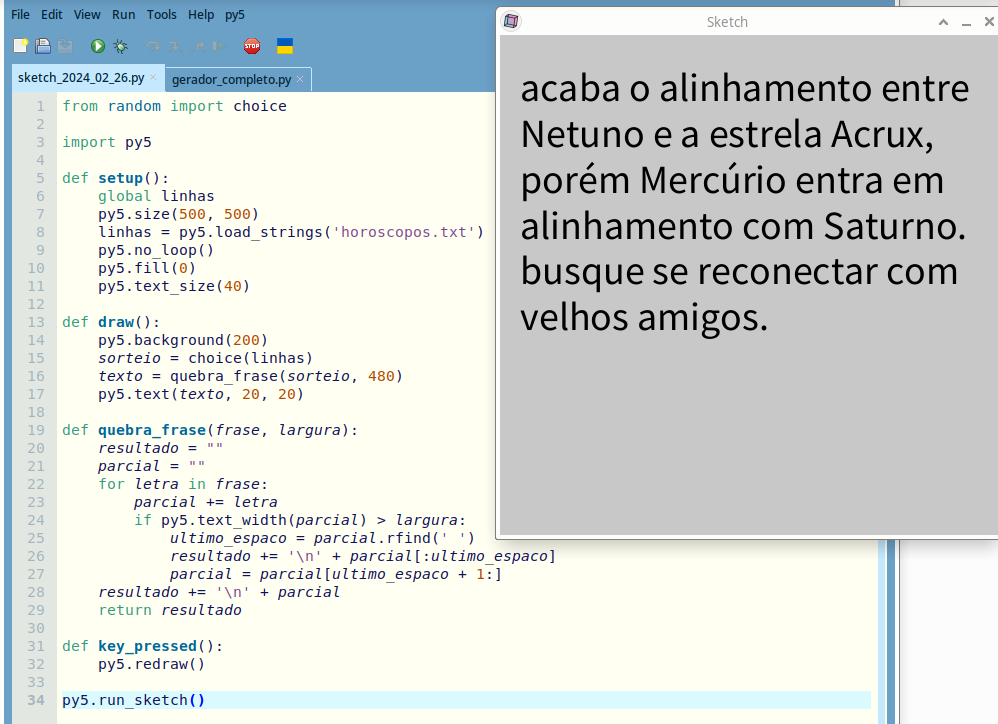The image size is (998, 724).
Task: Click the Step out icon
Action: point(197,46)
